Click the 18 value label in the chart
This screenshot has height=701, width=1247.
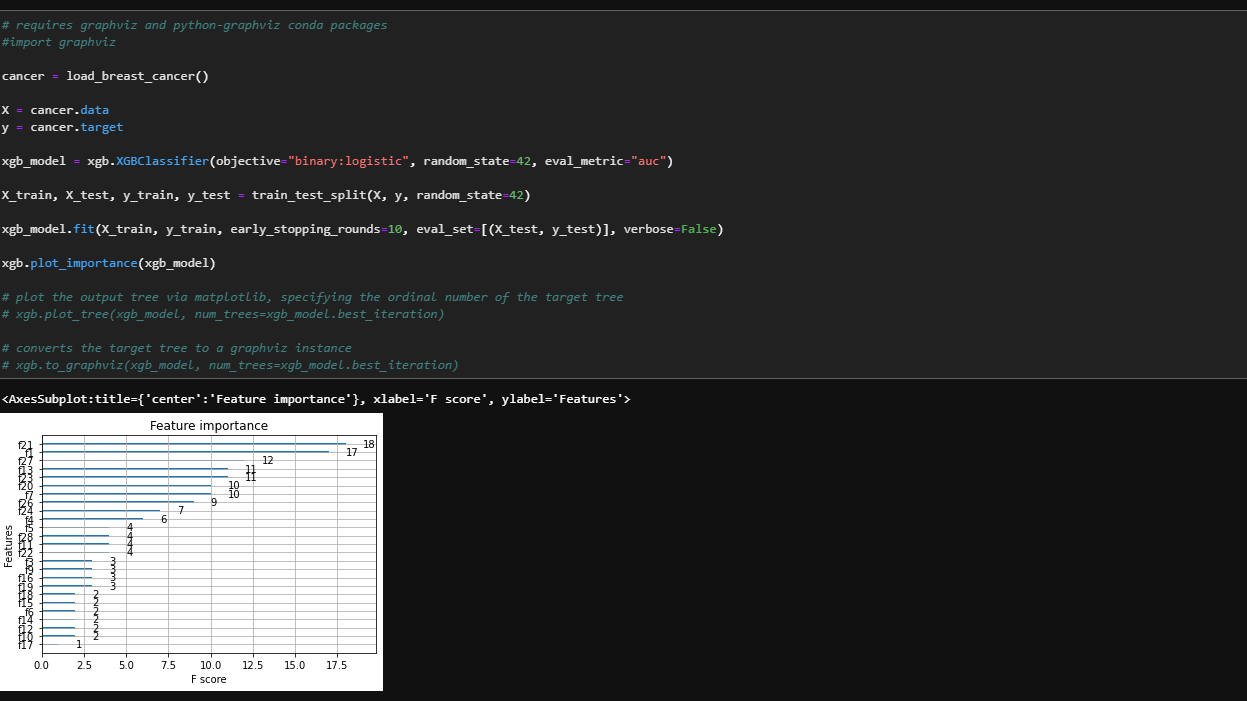pyautogui.click(x=369, y=444)
